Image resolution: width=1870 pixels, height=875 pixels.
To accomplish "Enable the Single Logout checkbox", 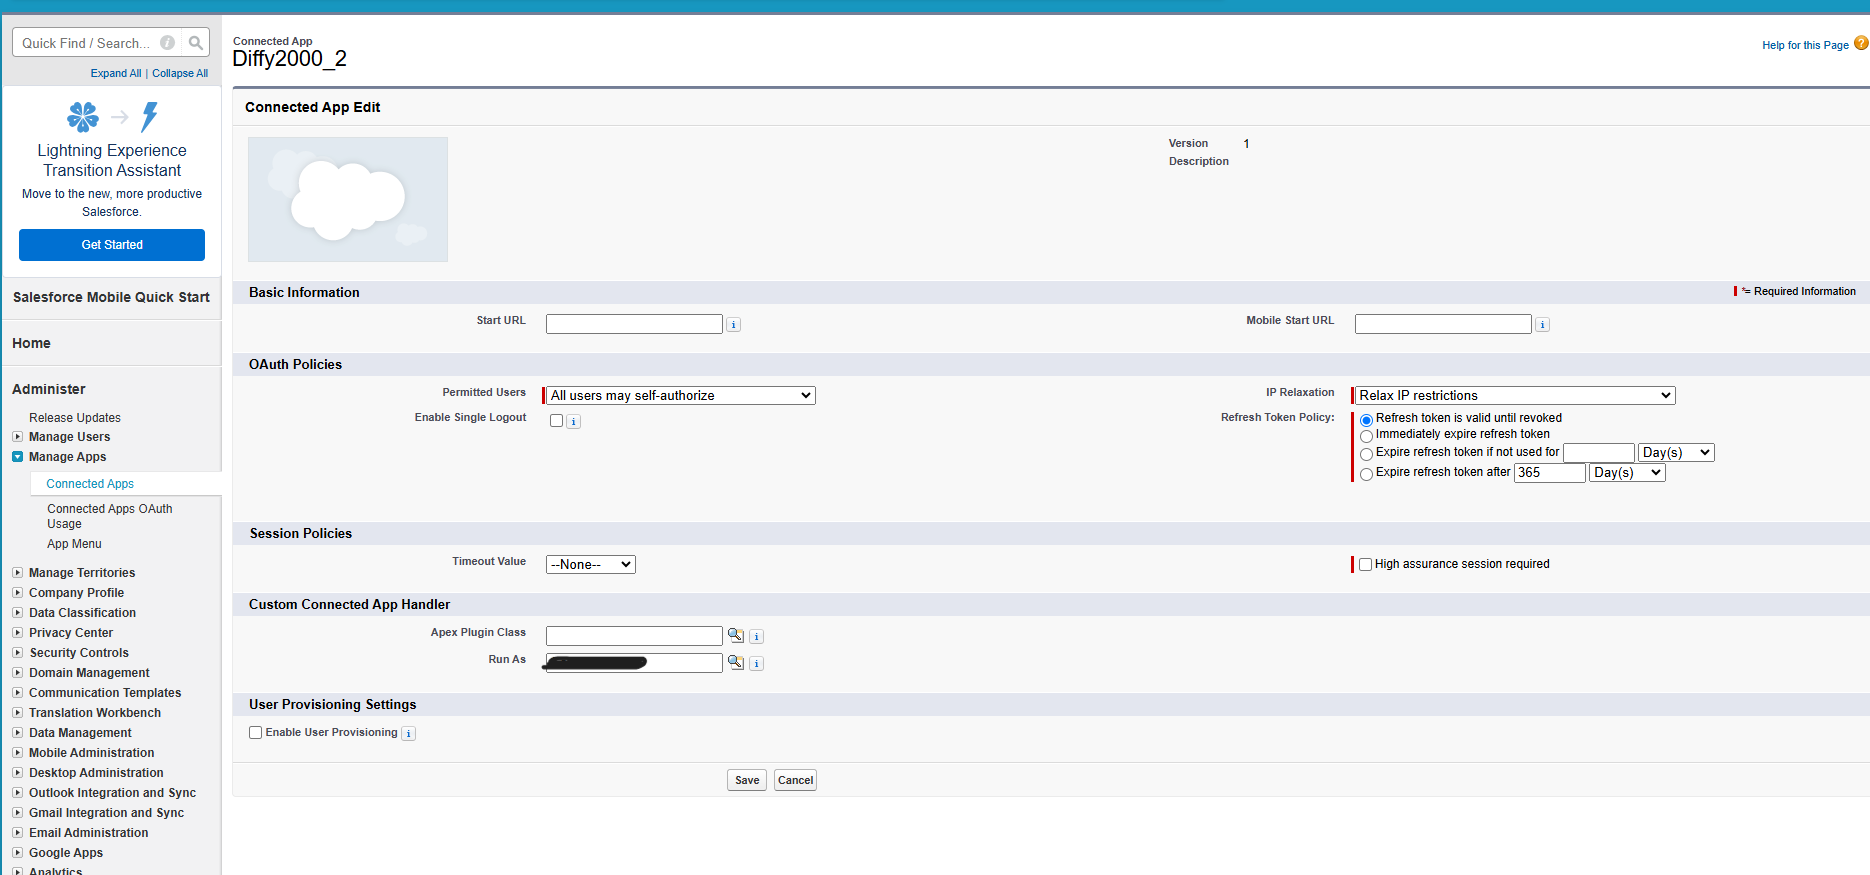I will (x=556, y=420).
